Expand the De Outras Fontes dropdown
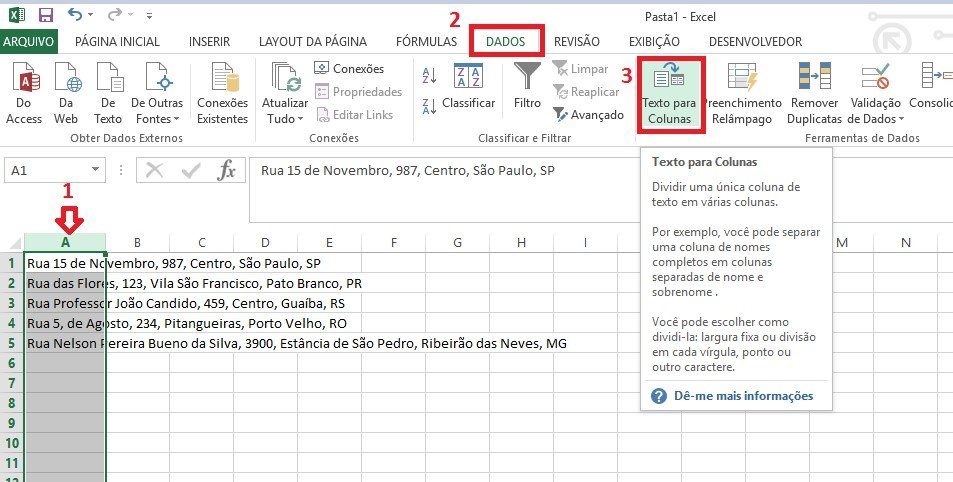The height and width of the screenshot is (482, 953). tap(157, 118)
